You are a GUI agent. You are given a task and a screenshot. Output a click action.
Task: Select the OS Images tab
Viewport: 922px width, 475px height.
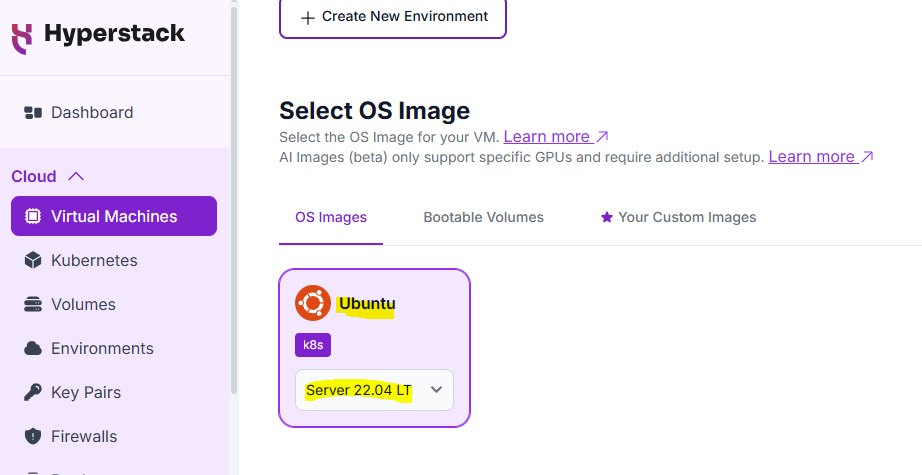[330, 217]
